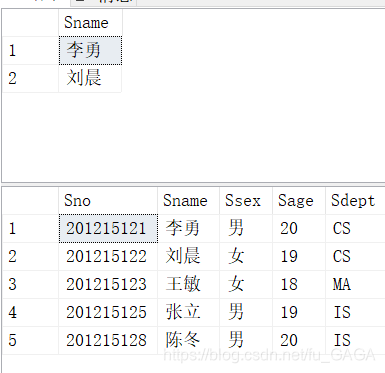Select the Sage cell 20 in the 李勇 row
Viewport: 385px width, 373px height.
299,228
